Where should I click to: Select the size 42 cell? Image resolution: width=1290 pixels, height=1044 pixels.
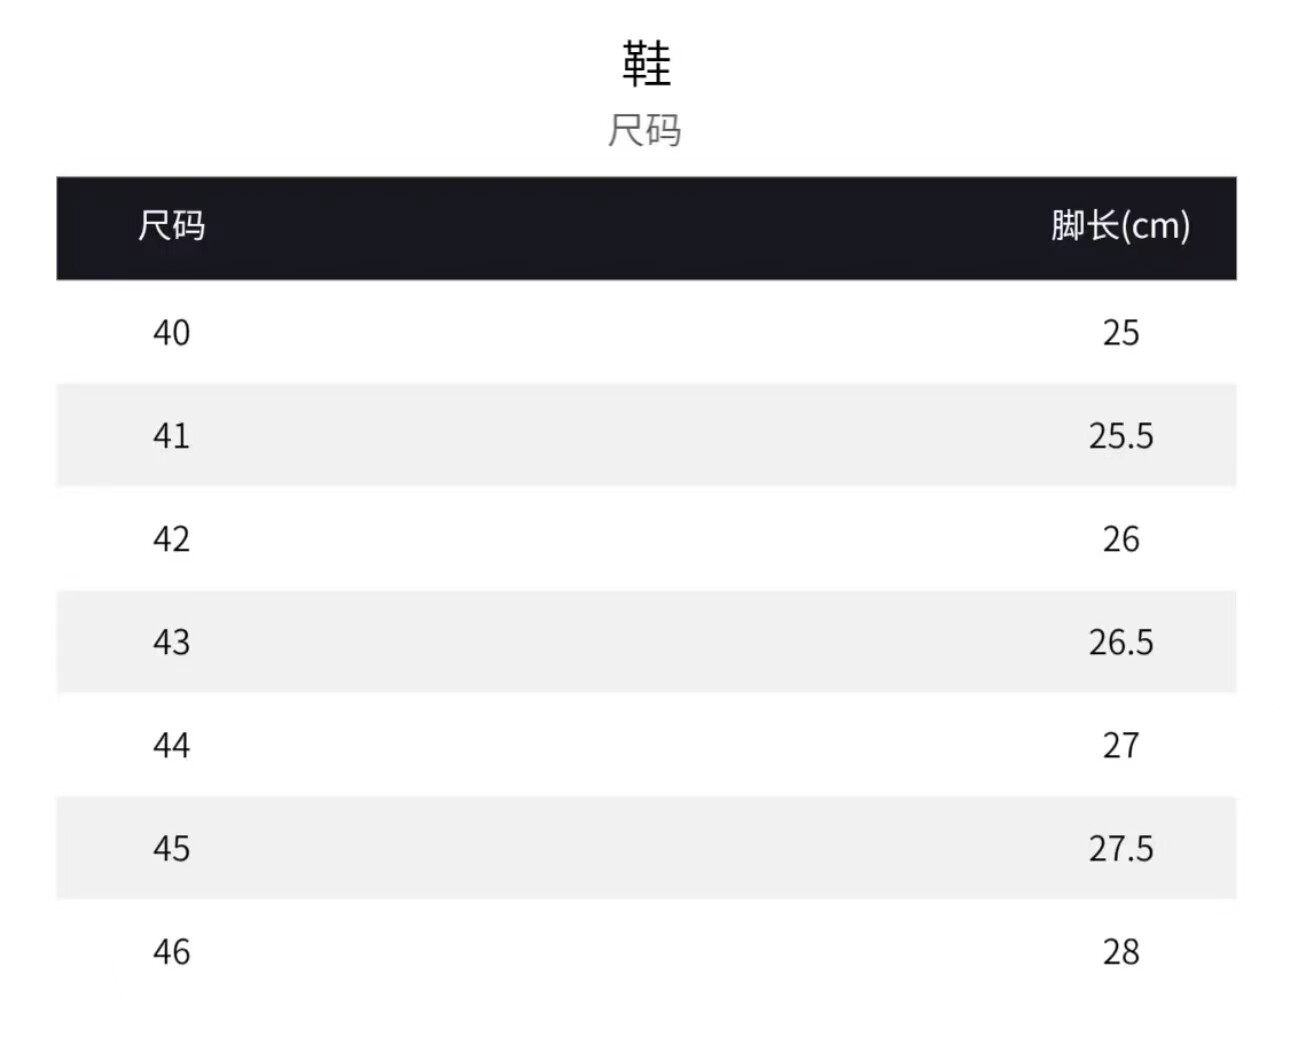tap(171, 539)
